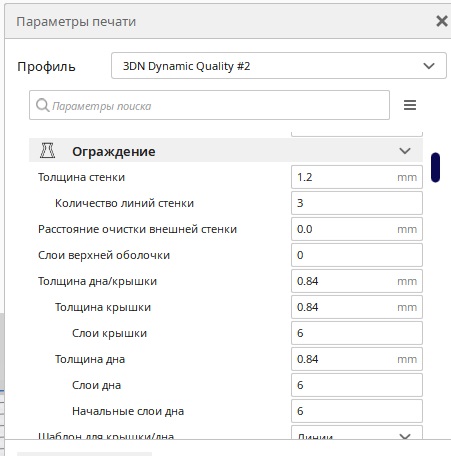Click the Толщина стенки label
This screenshot has height=456, width=451.
pos(81,177)
